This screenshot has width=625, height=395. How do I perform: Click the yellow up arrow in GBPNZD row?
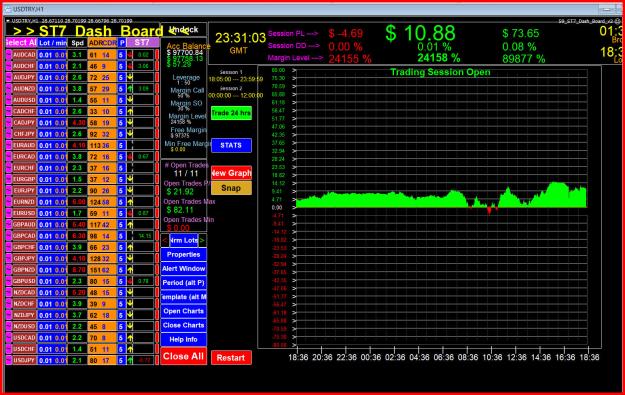(130, 269)
